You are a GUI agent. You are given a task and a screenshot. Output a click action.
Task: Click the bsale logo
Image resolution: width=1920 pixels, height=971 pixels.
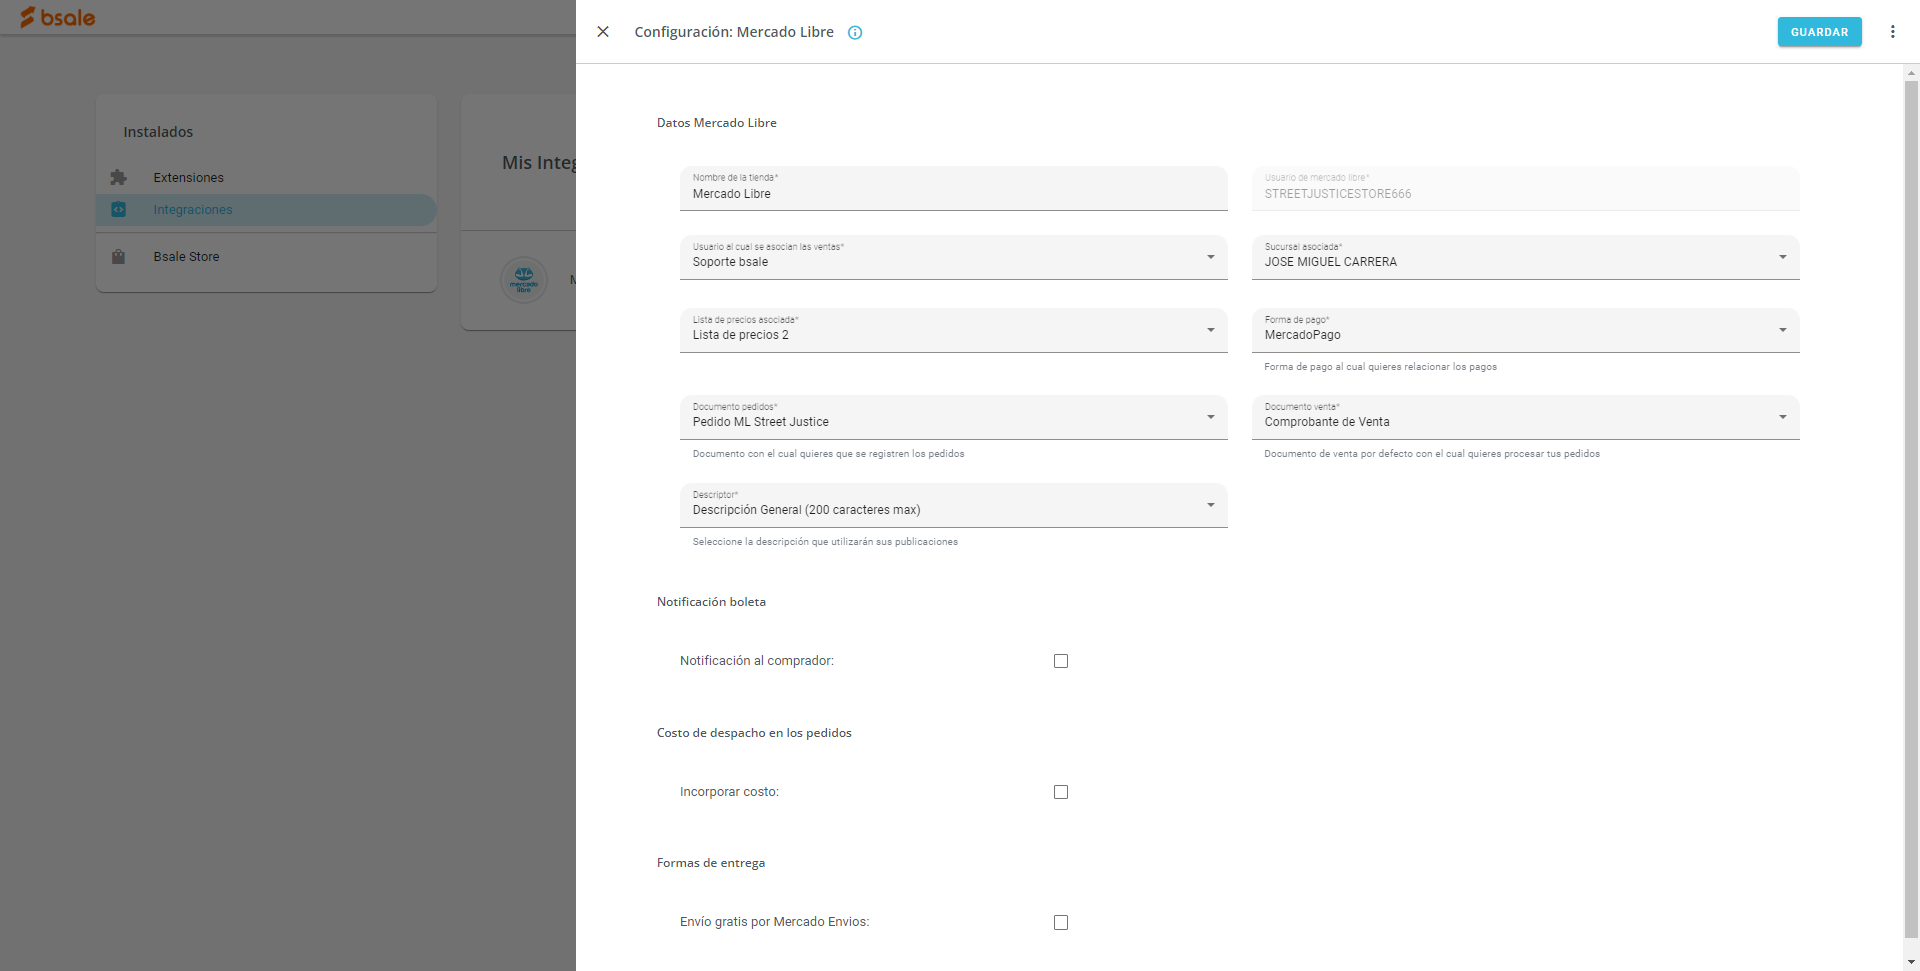tap(58, 17)
